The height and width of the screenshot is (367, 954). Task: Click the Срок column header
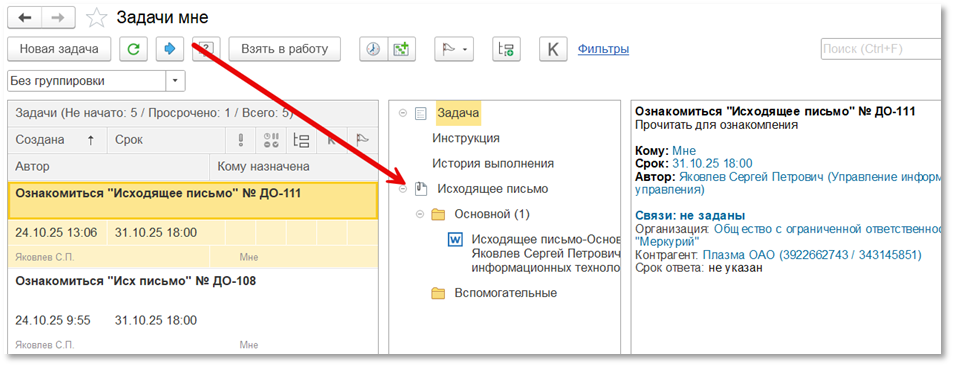tap(166, 140)
